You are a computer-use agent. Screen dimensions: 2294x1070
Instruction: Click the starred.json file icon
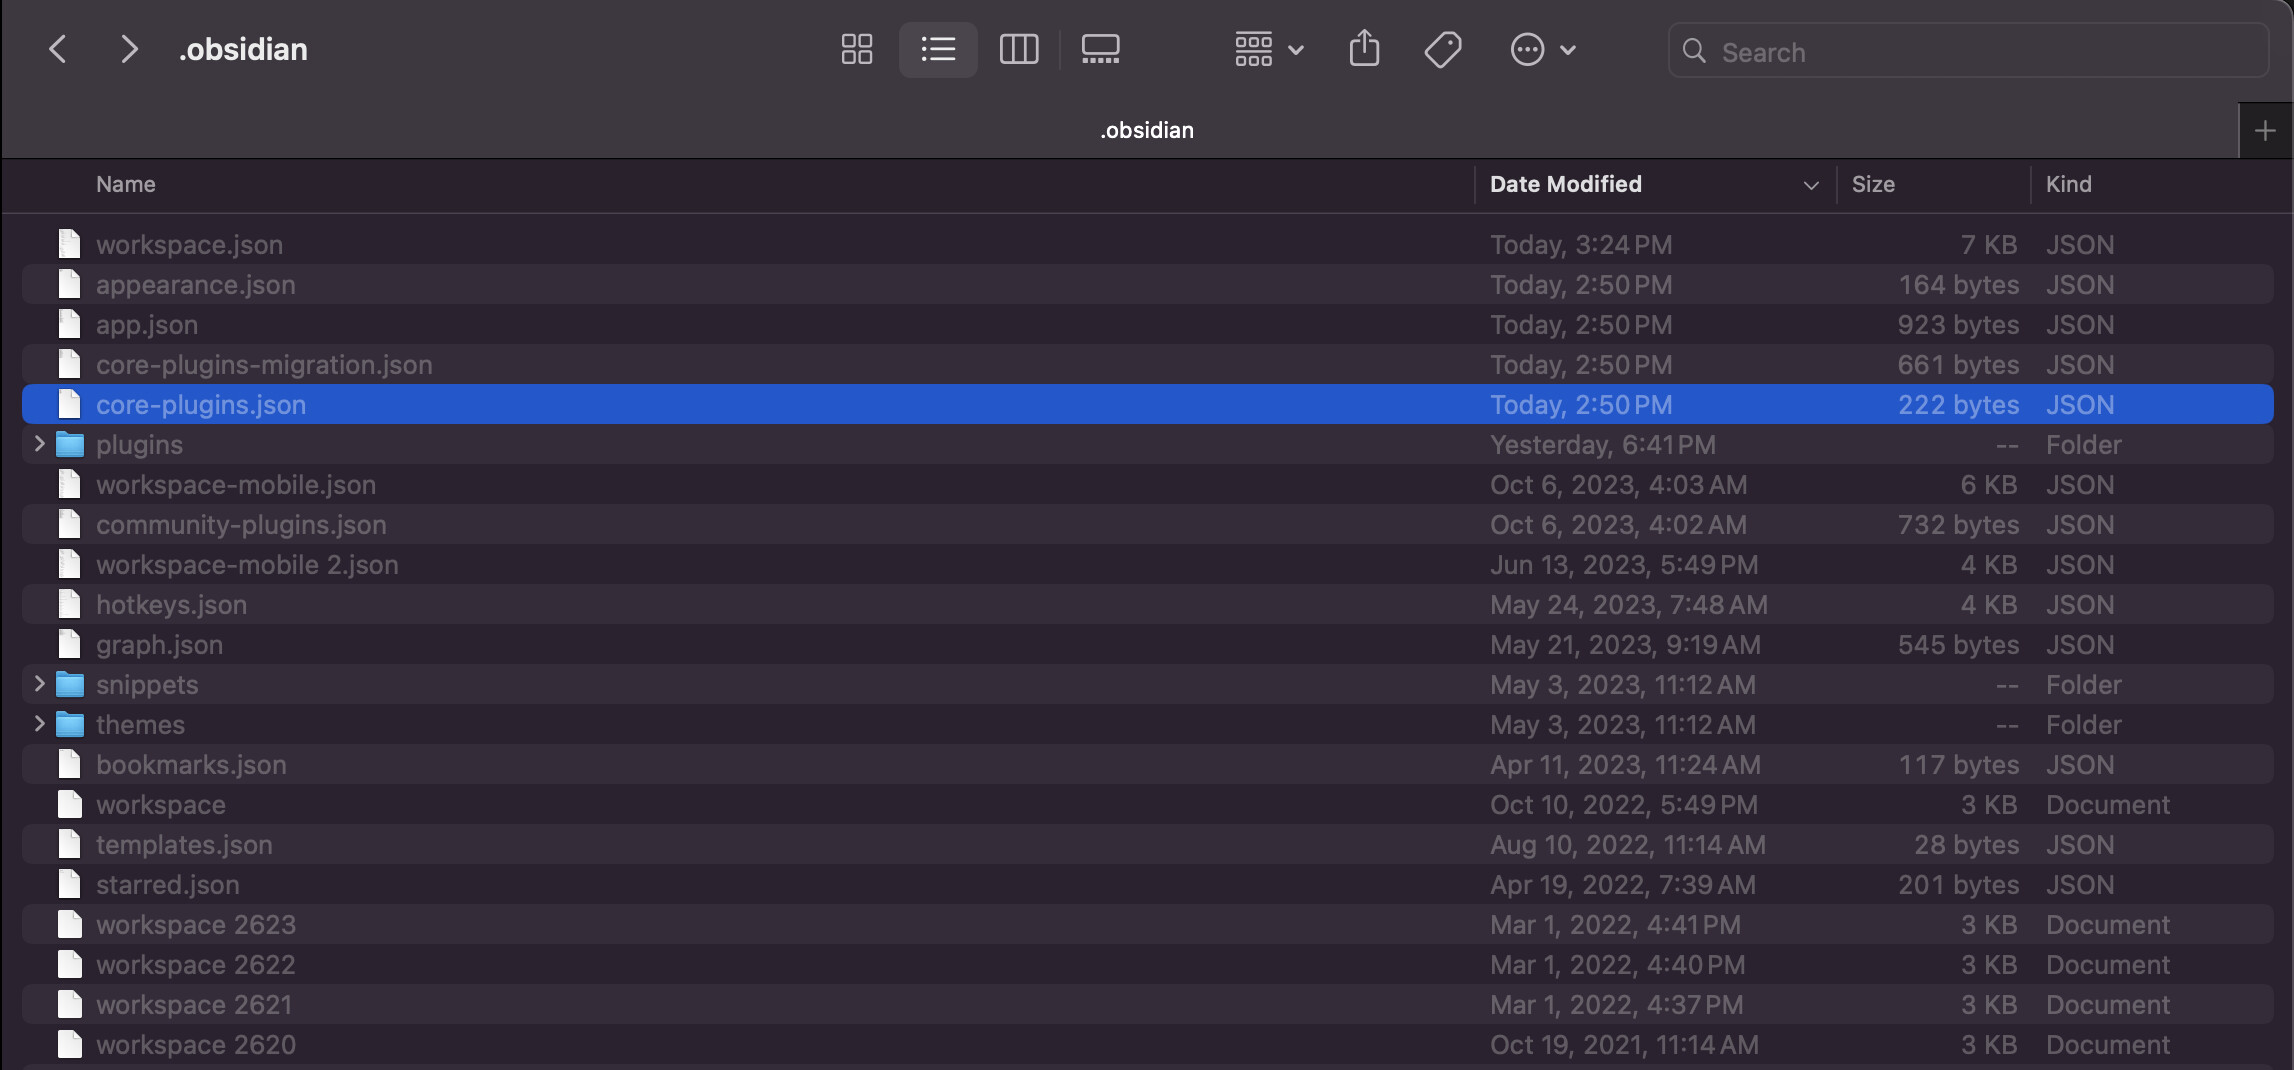coord(69,884)
